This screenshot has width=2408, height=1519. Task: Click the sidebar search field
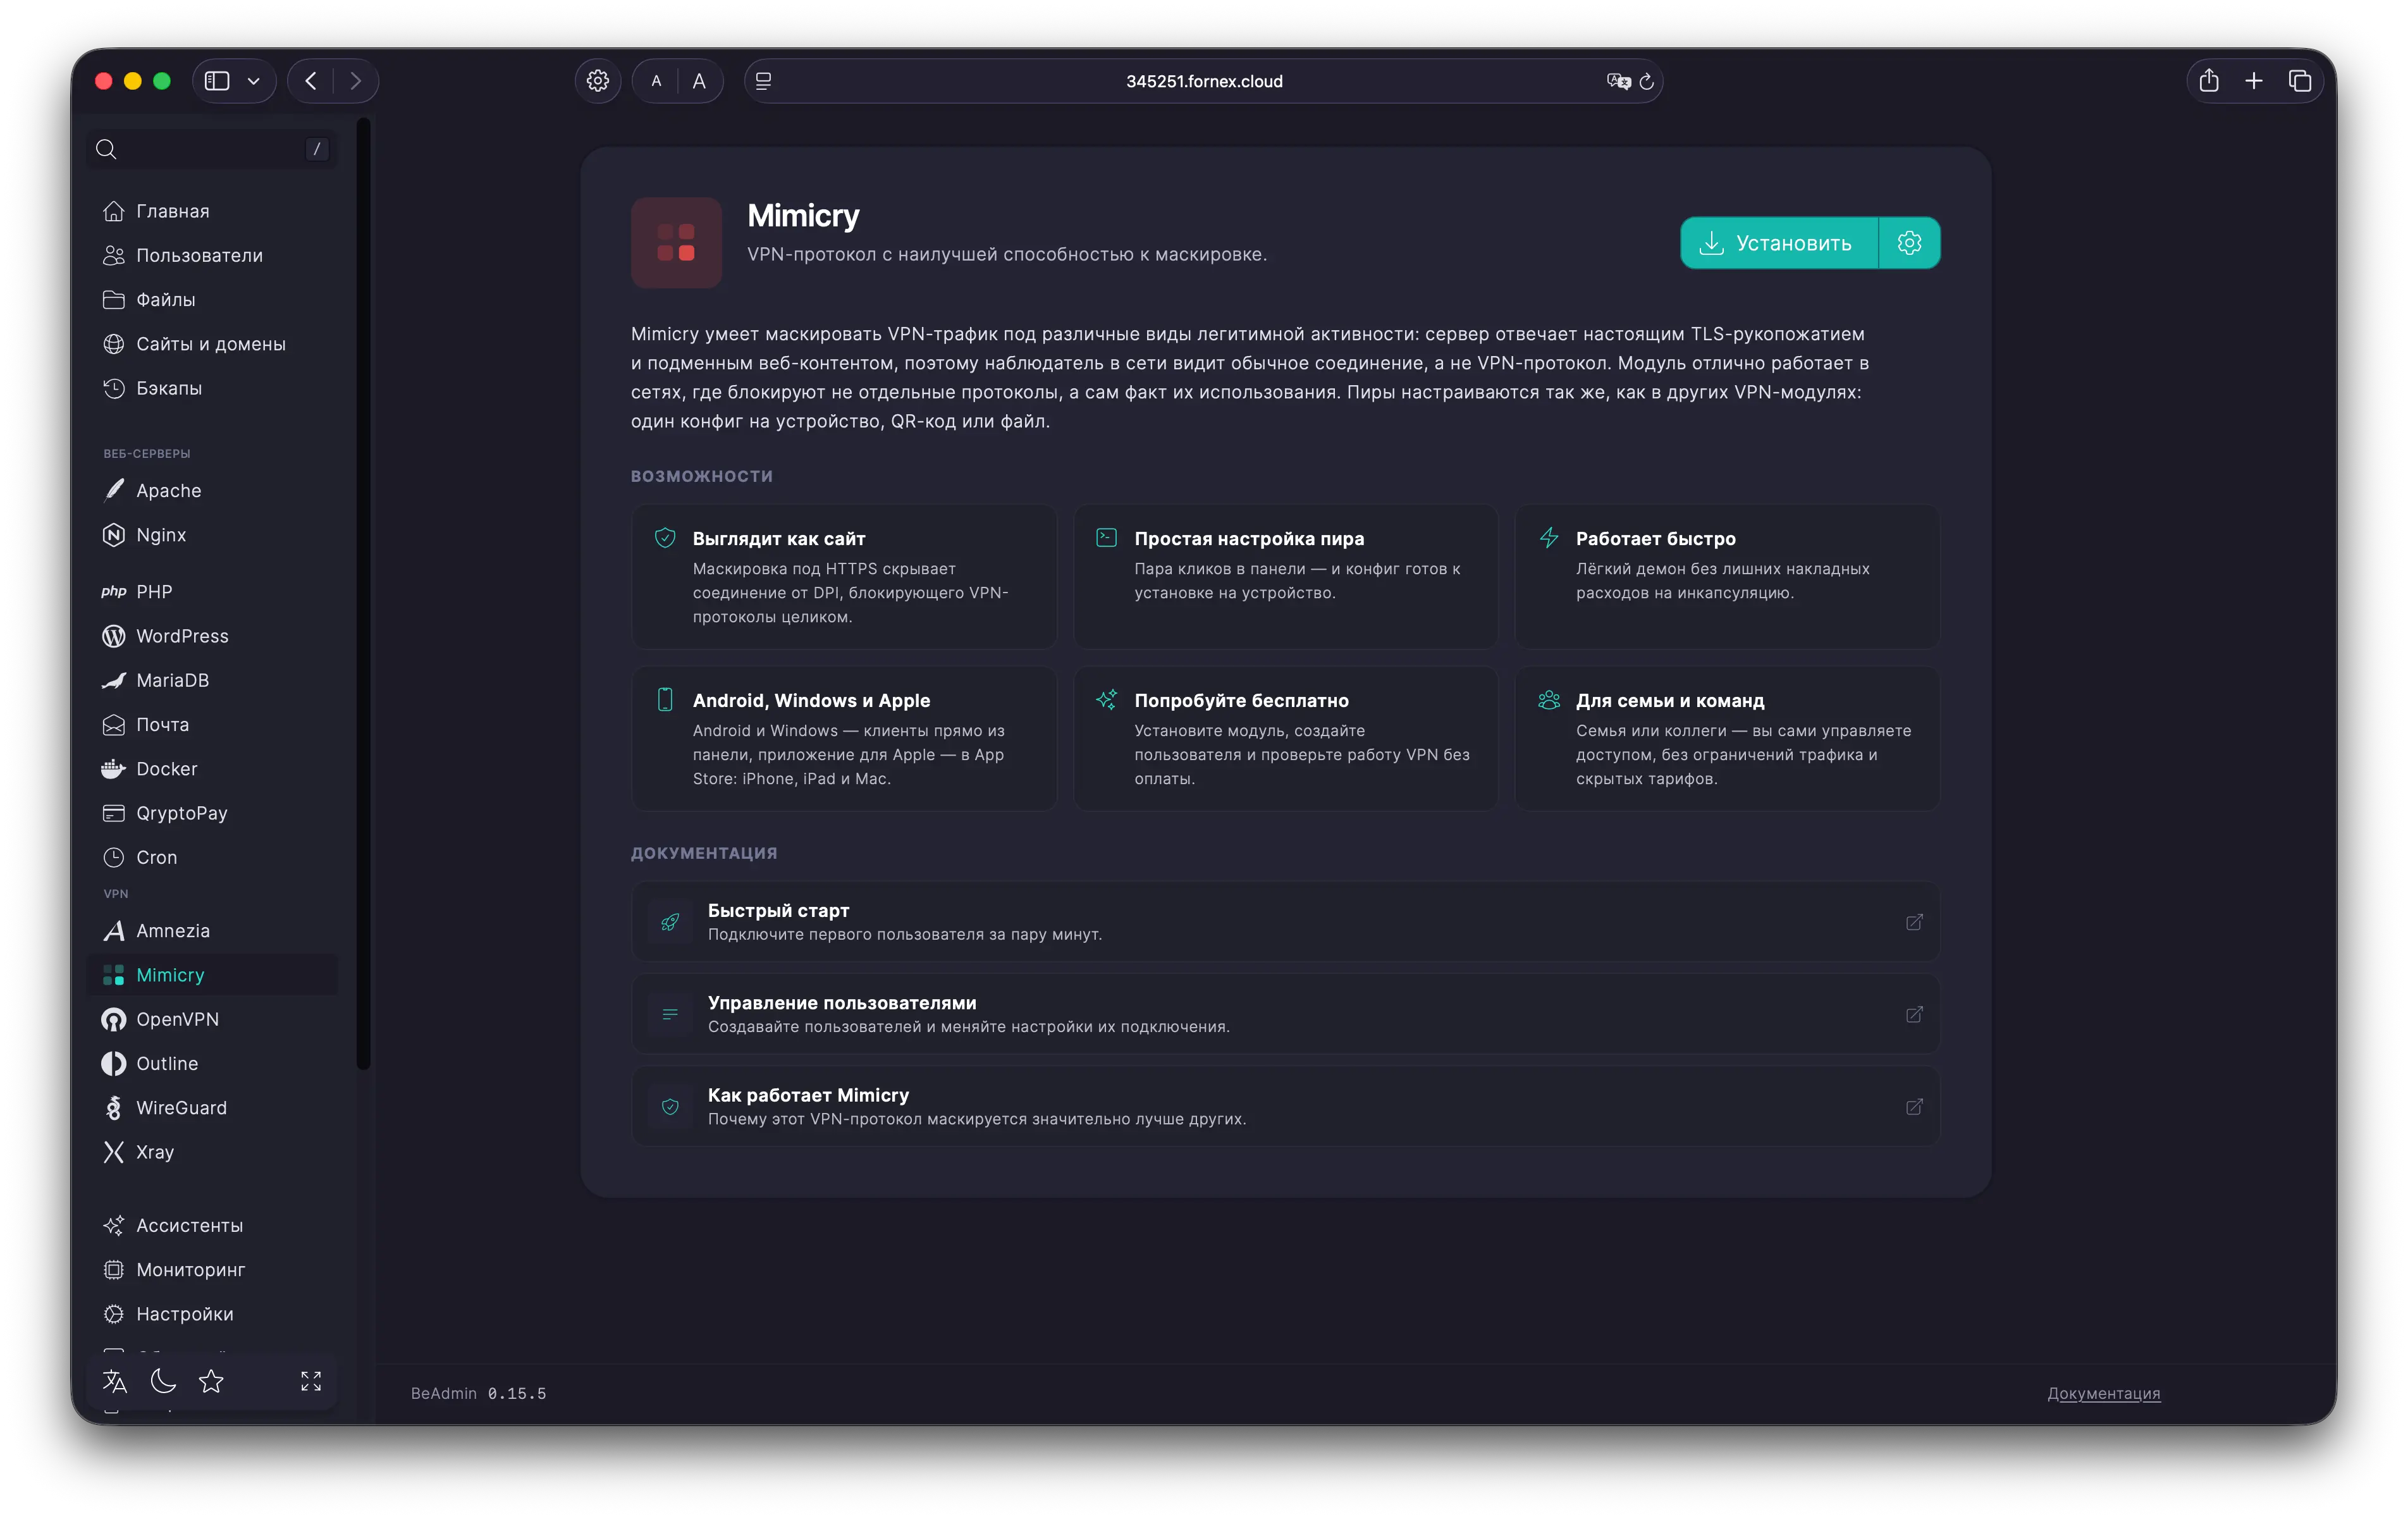tap(212, 149)
